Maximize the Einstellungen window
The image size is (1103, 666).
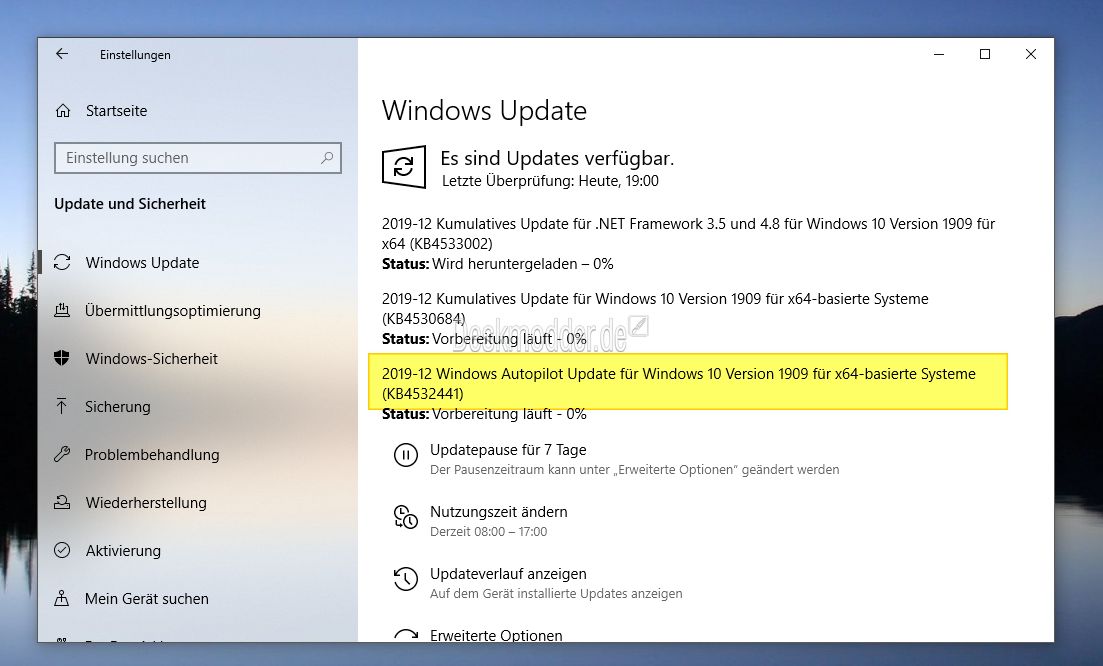[985, 54]
